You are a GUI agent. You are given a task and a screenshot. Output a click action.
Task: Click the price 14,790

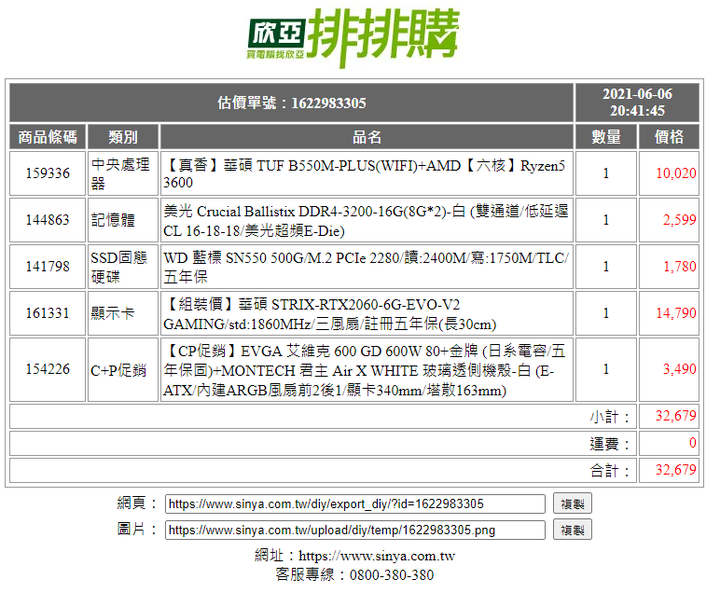676,313
